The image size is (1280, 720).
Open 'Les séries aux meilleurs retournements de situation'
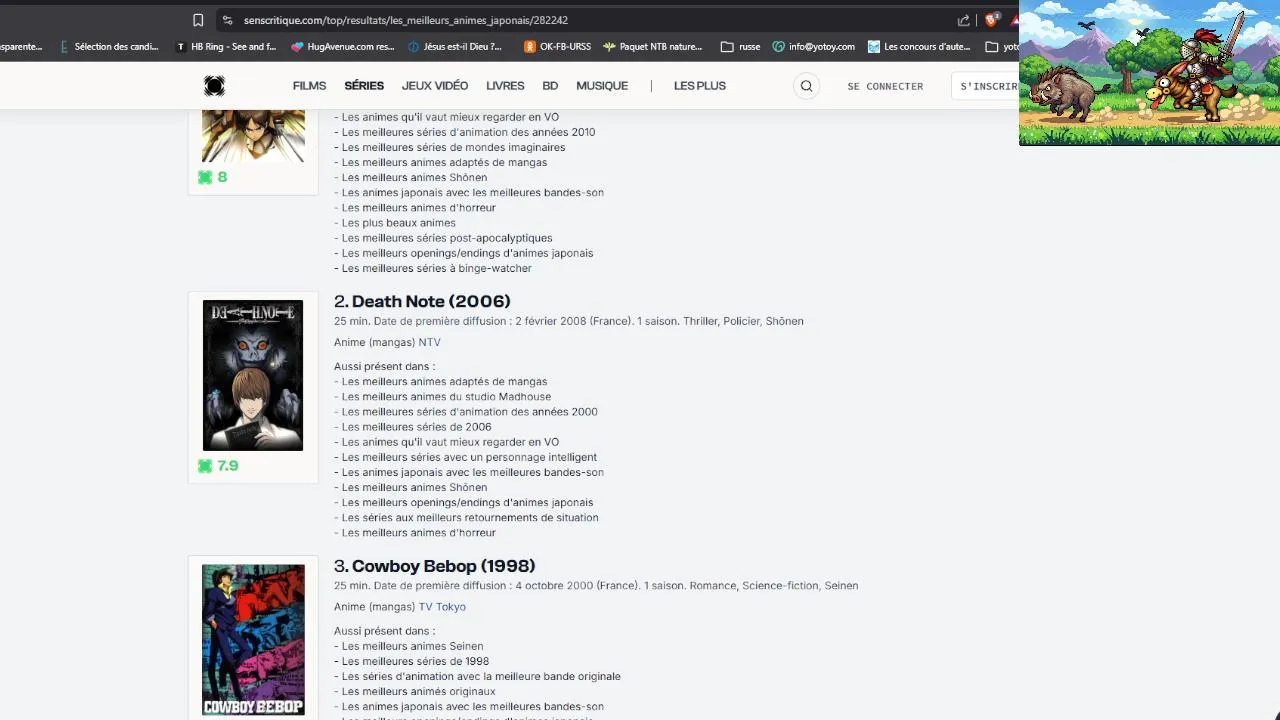pos(470,518)
